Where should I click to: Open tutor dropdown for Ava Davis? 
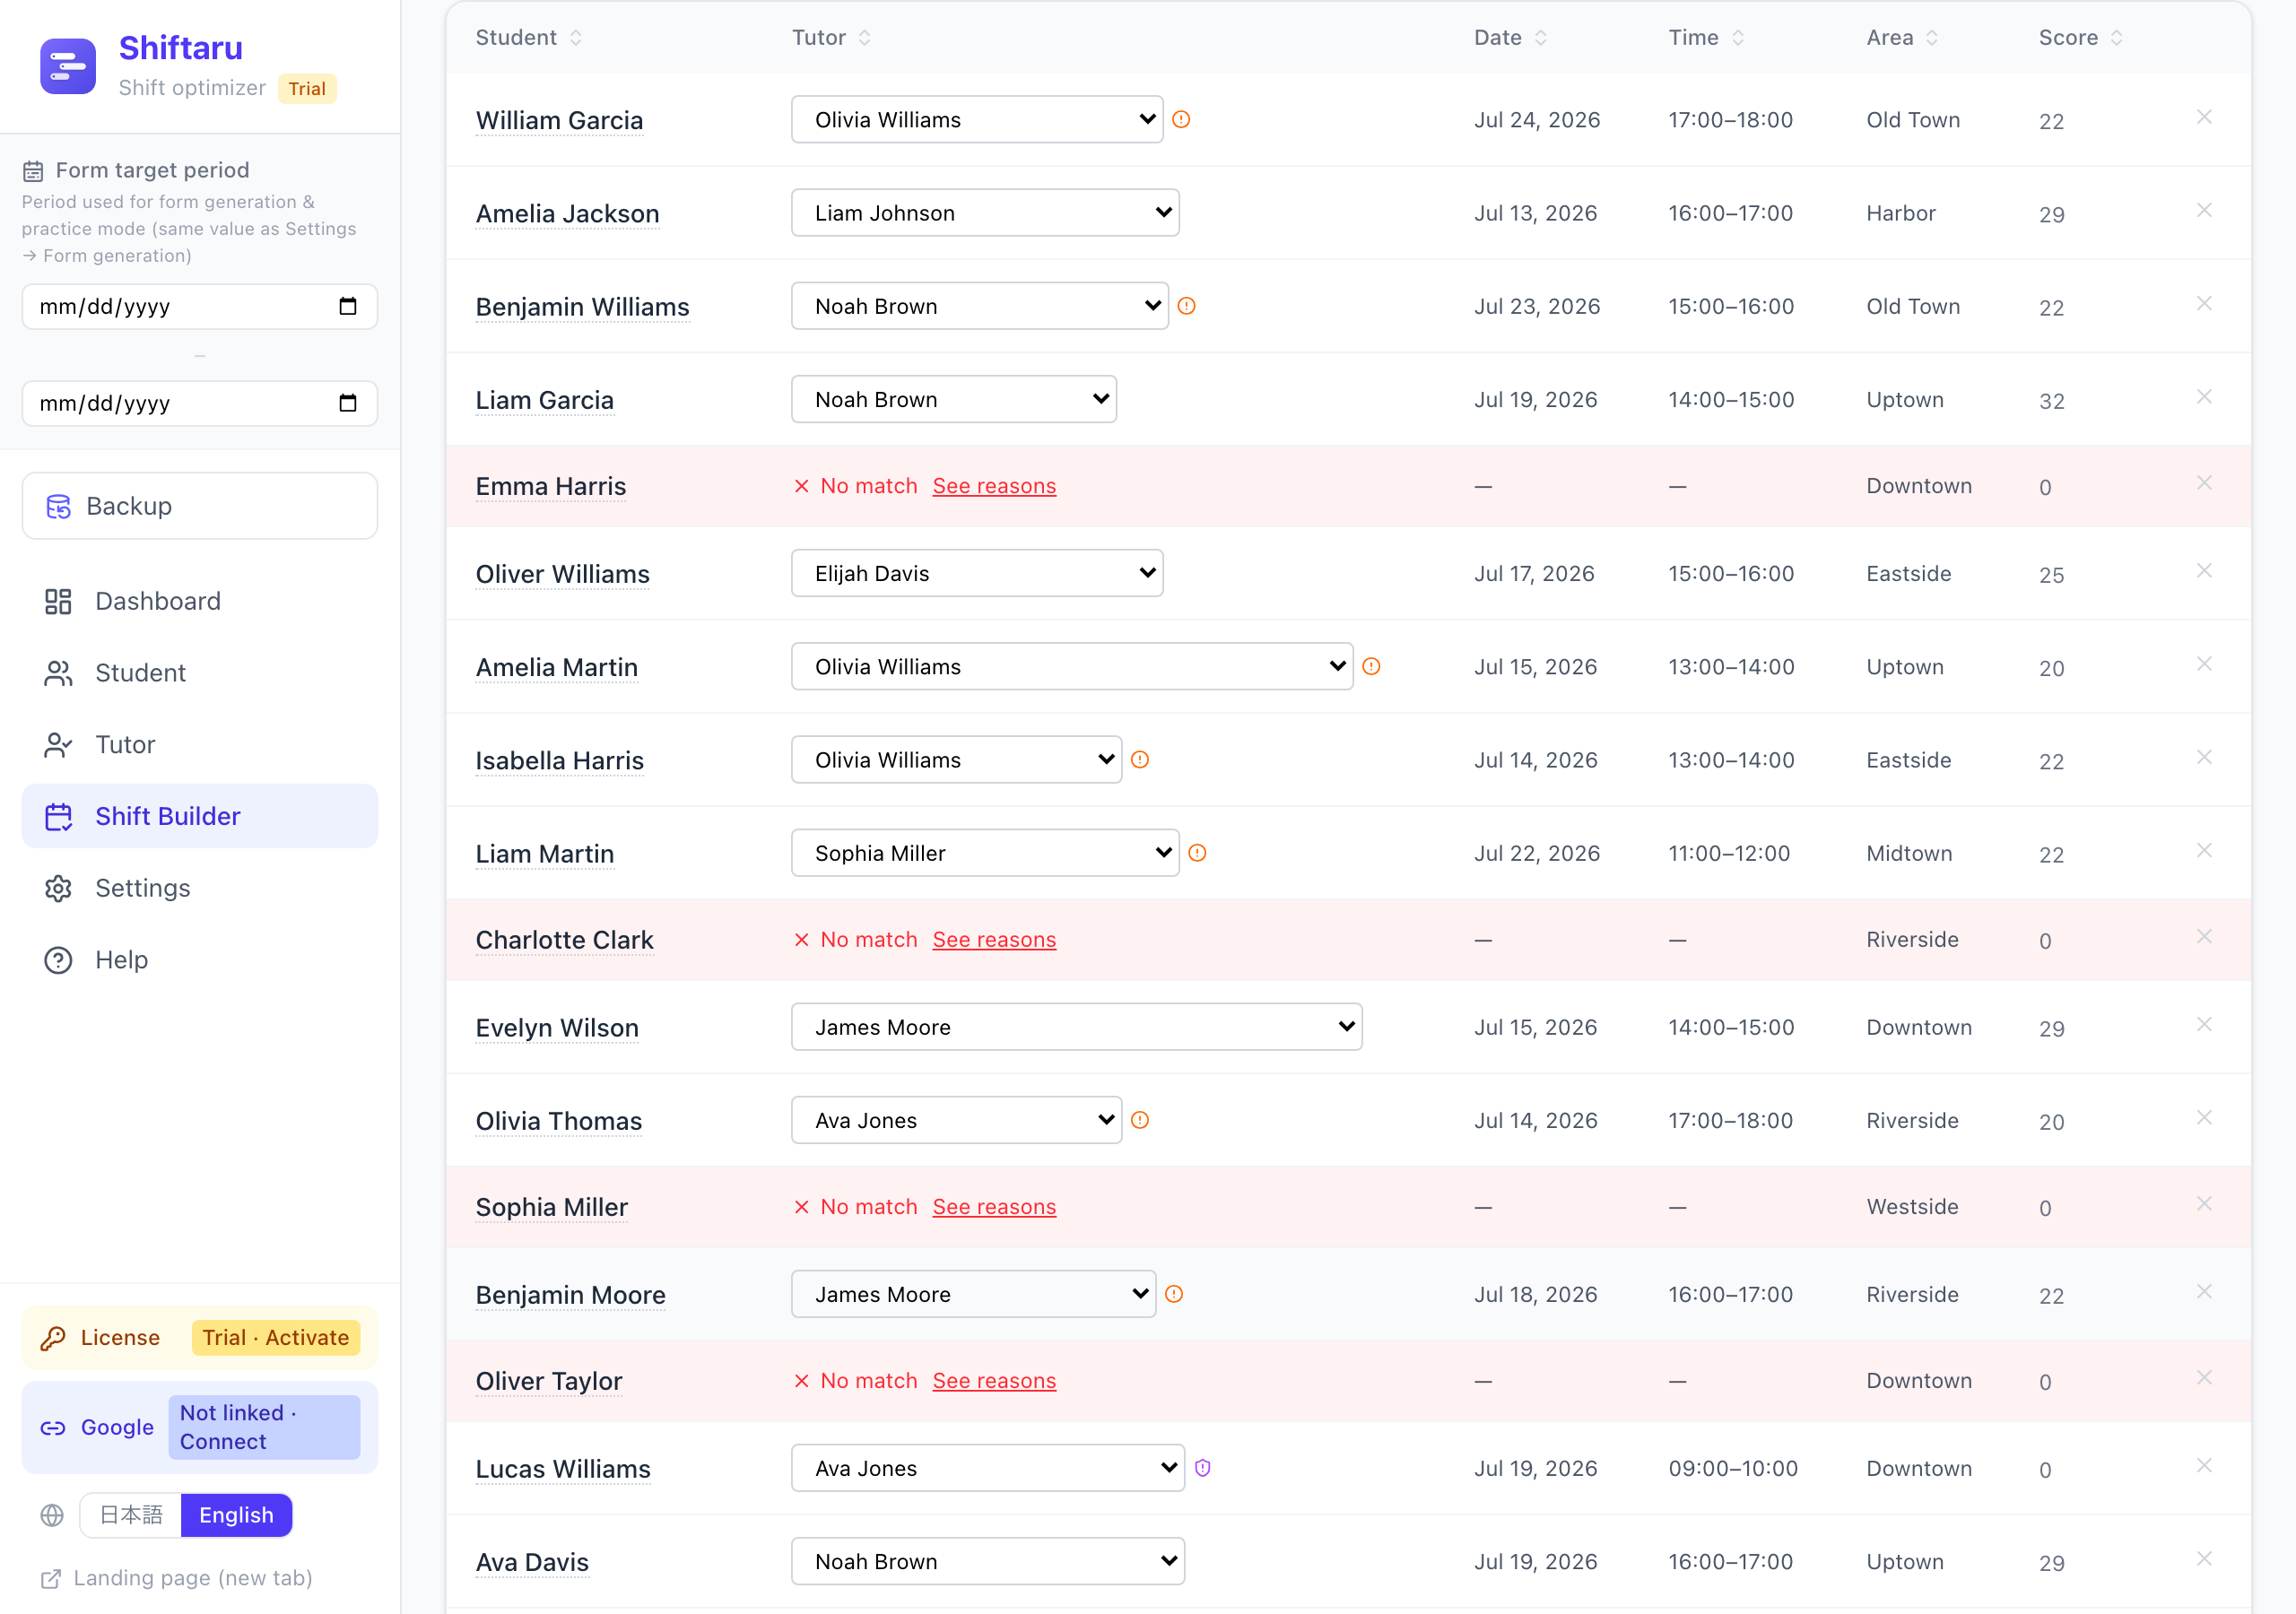pos(988,1561)
